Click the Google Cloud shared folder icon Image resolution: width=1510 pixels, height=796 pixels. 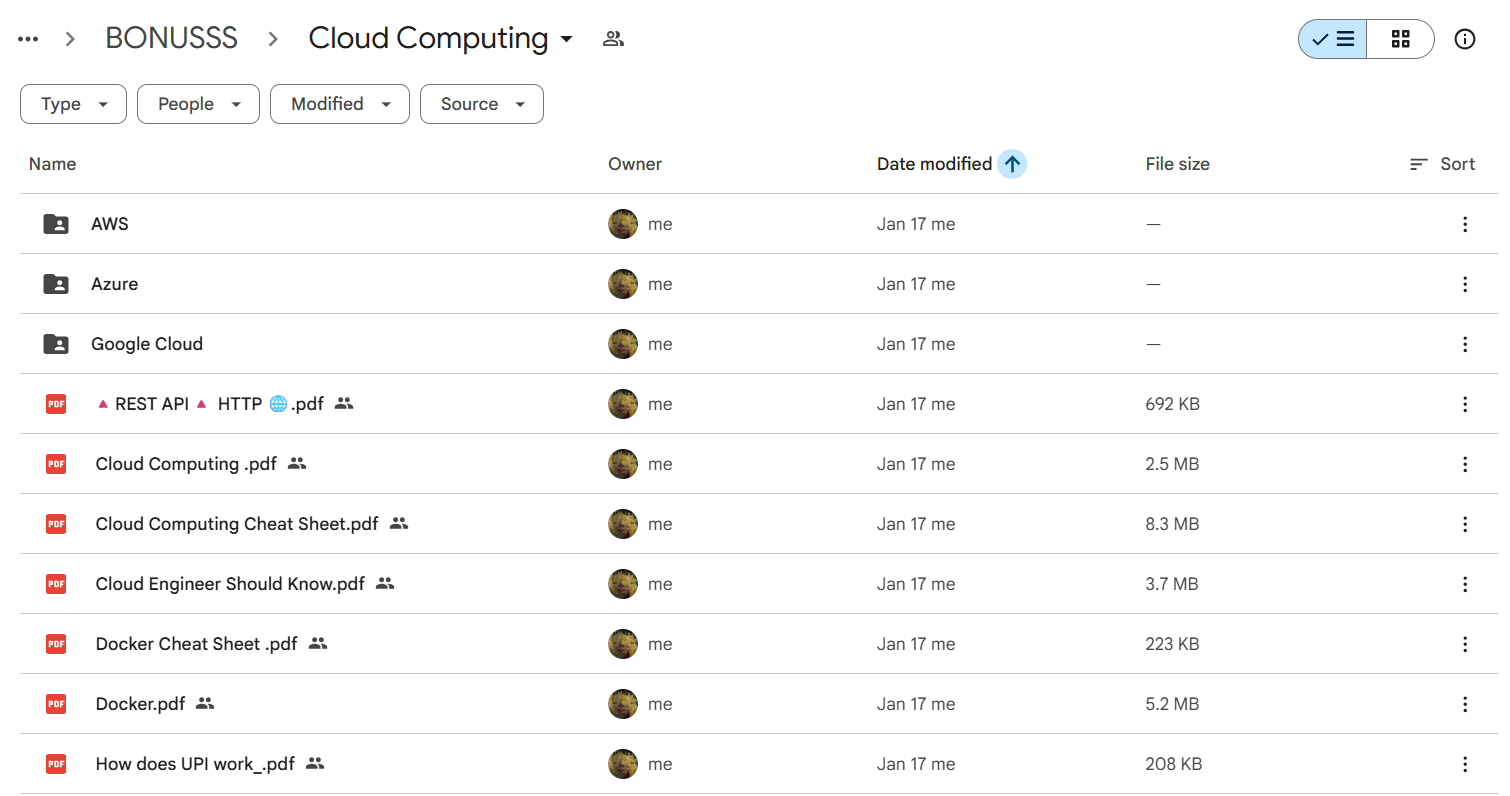click(56, 344)
